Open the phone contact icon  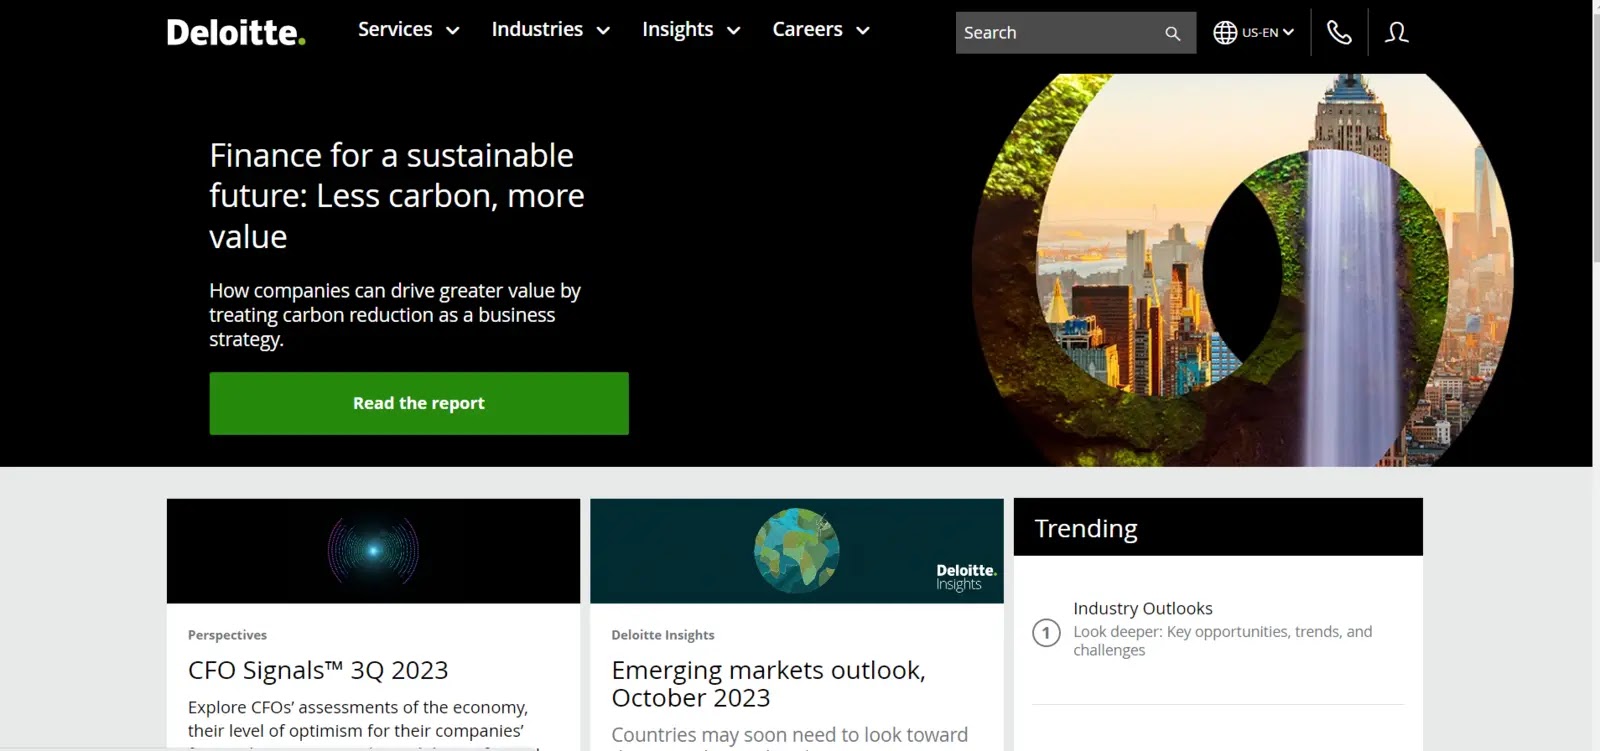pyautogui.click(x=1339, y=33)
